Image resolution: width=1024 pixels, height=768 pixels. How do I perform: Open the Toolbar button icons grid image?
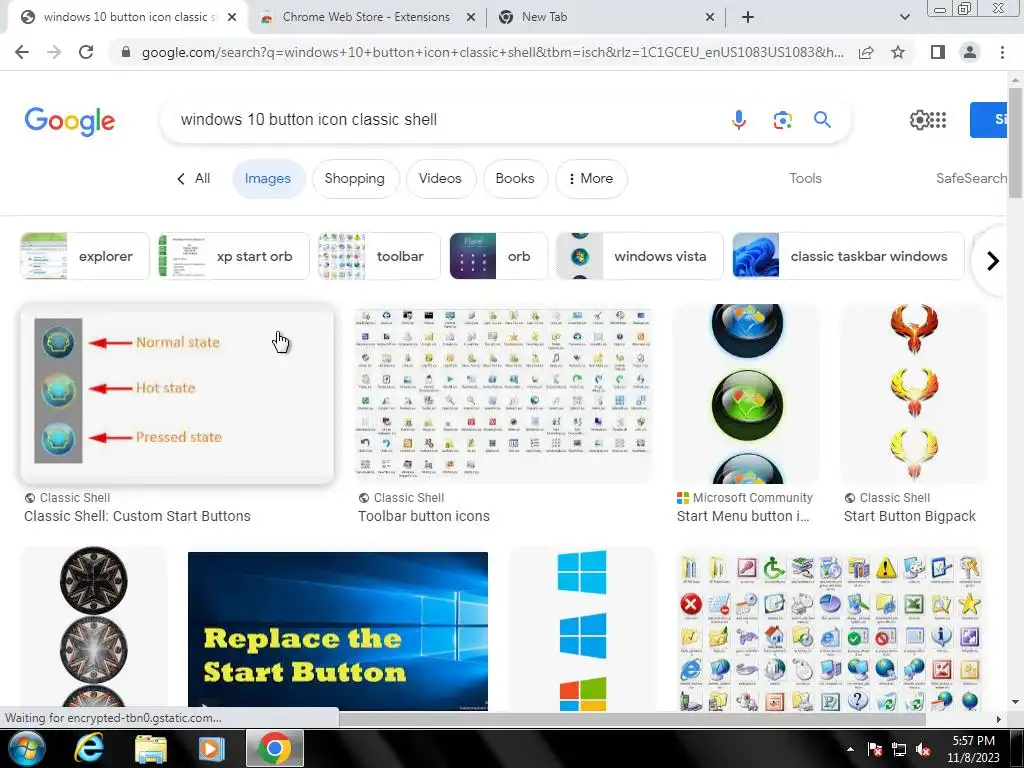pyautogui.click(x=504, y=394)
